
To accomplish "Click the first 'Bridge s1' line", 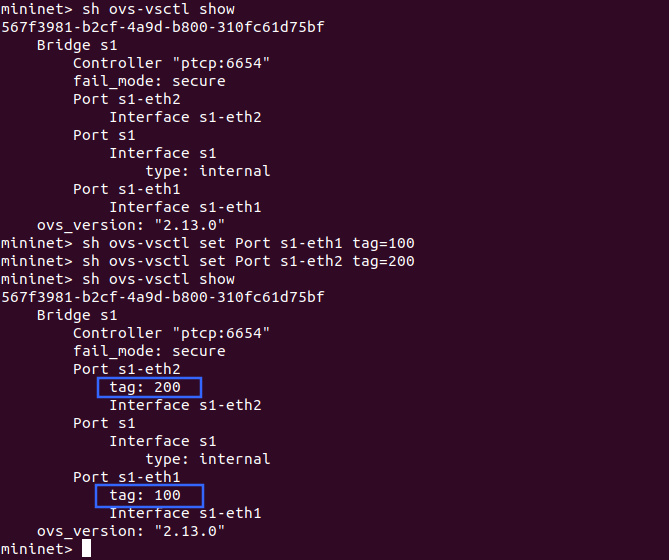I will coord(77,45).
